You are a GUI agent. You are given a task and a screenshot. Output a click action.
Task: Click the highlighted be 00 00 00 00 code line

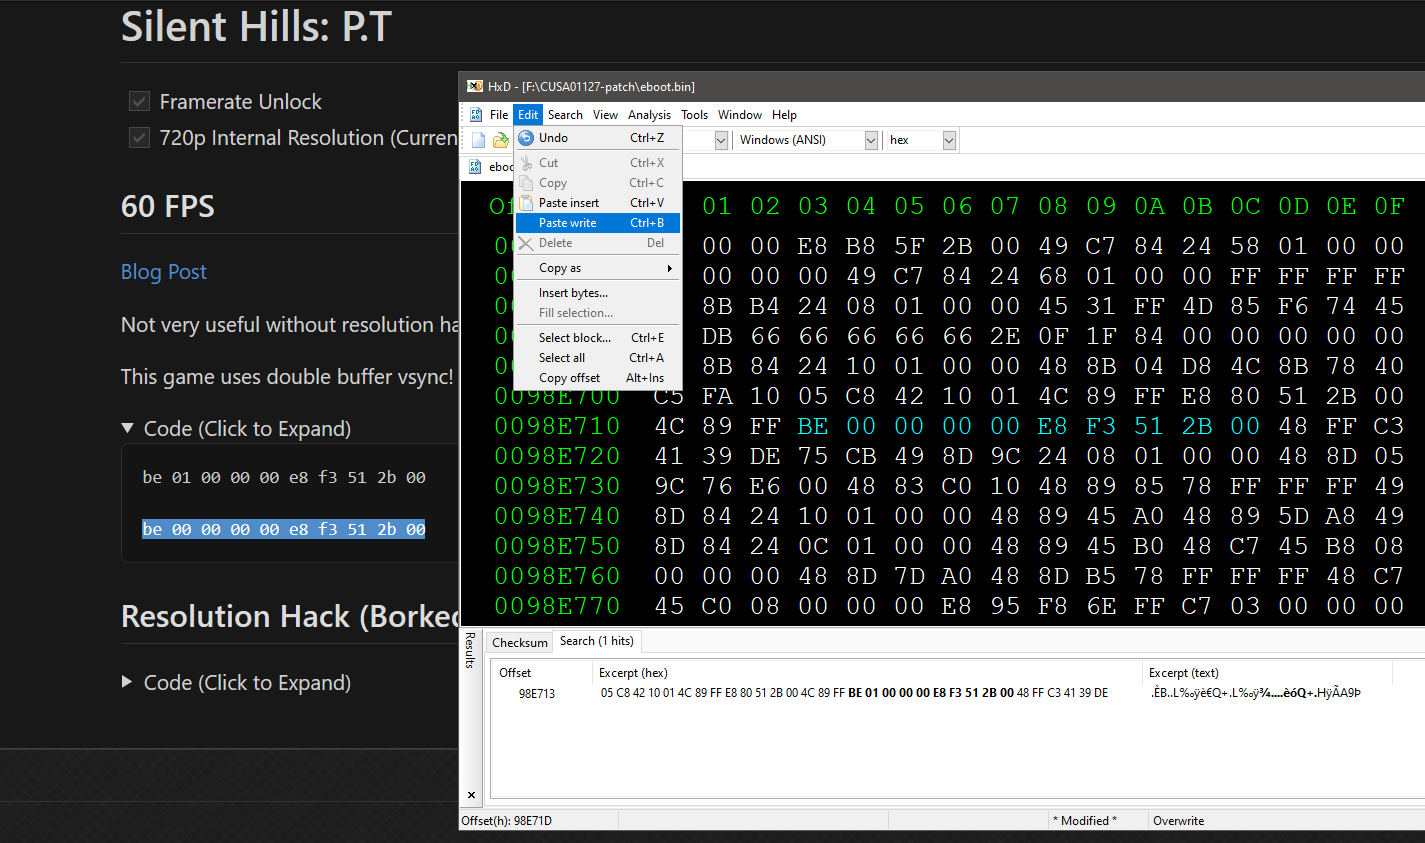coord(284,529)
